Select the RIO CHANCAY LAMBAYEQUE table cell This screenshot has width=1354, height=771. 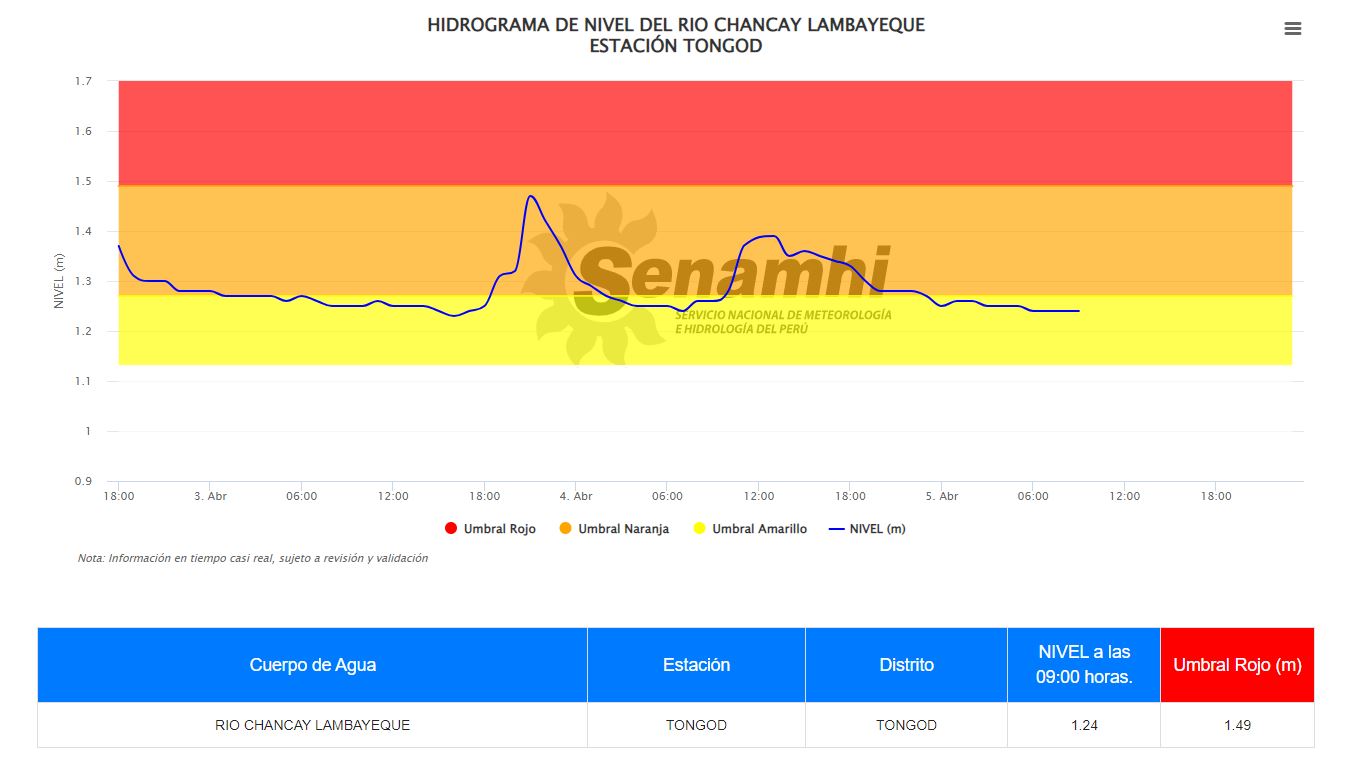tap(312, 725)
